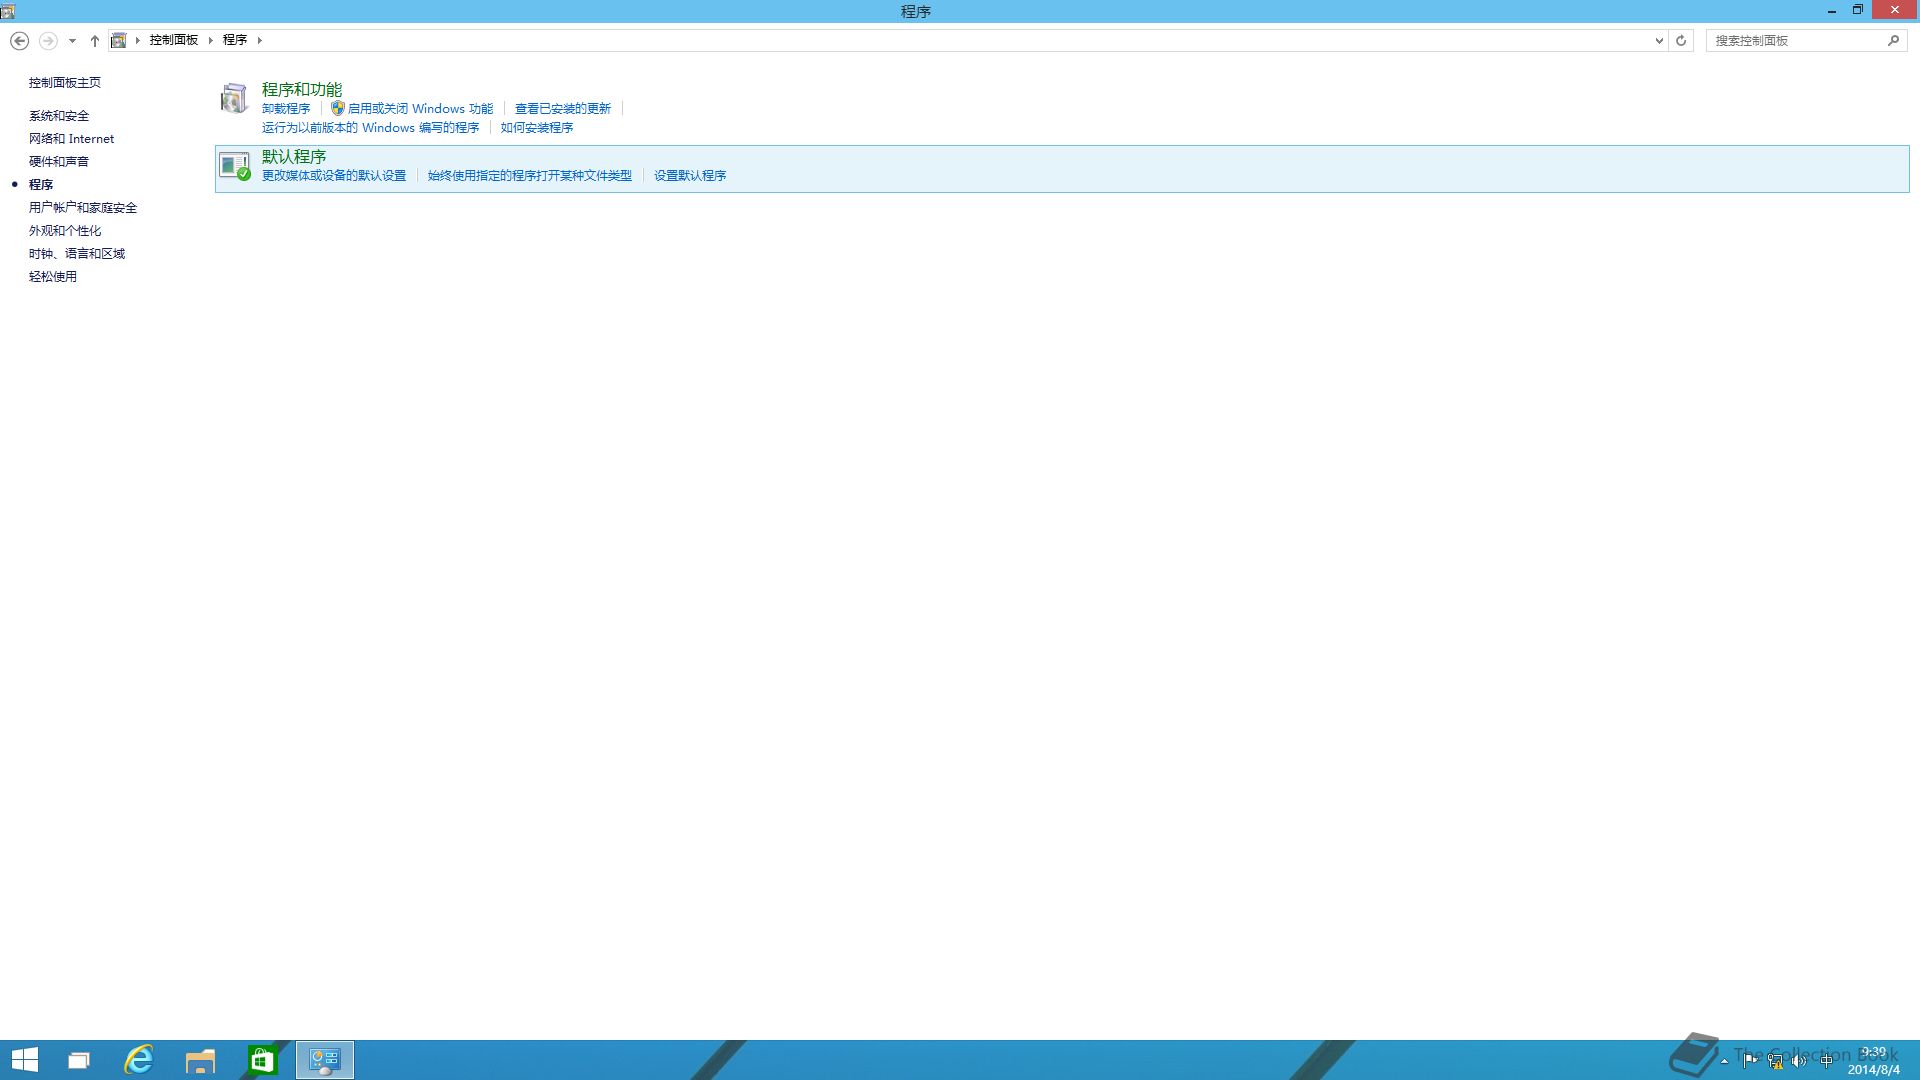Click the Default Programs icon

tap(234, 166)
